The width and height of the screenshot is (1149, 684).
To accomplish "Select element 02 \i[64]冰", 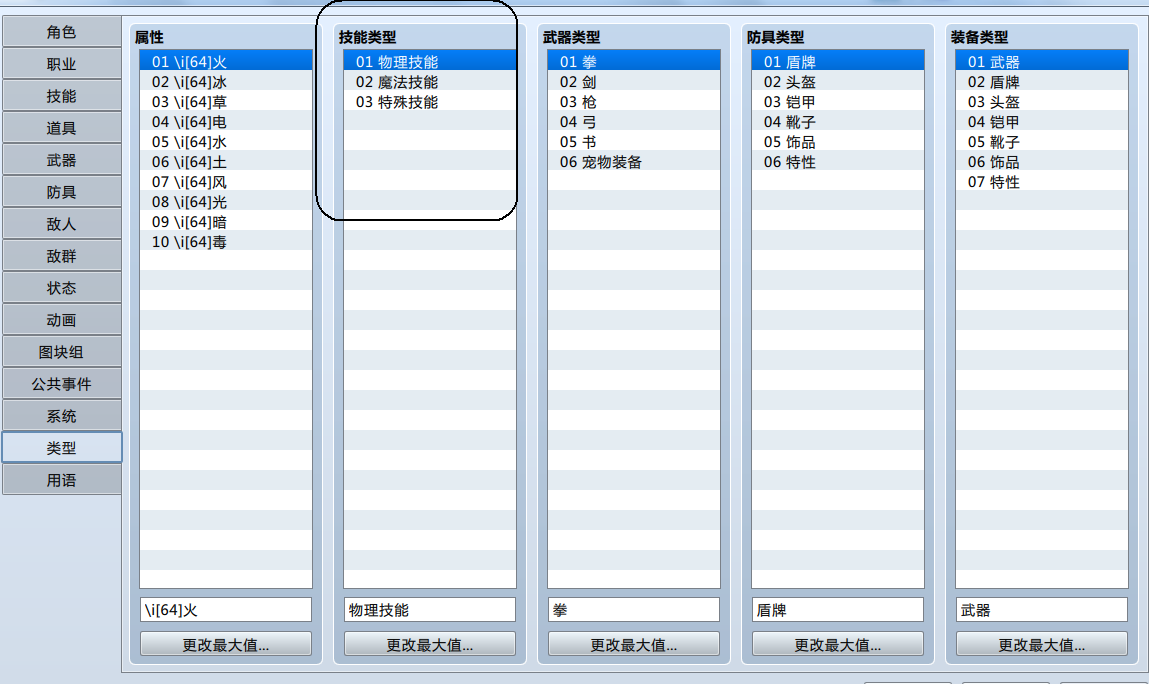I will pyautogui.click(x=226, y=81).
